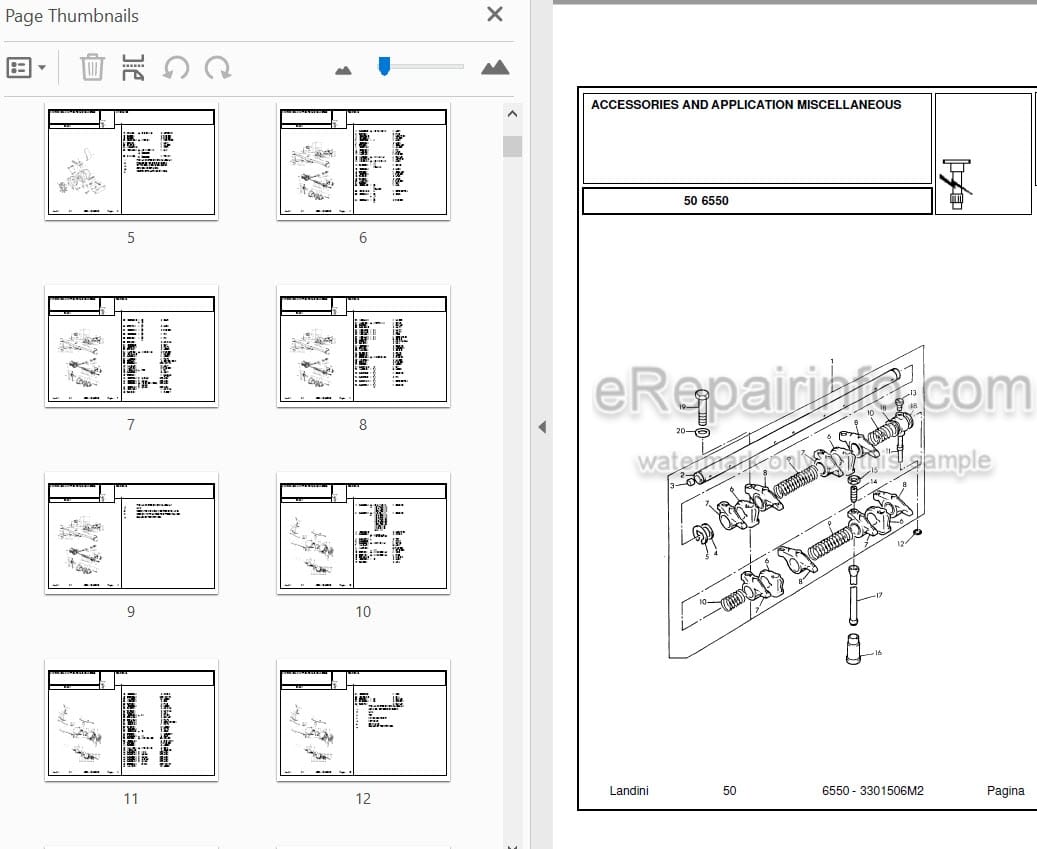Adjust the thumbnail size slider handle
Screen dimensions: 1037x849
coord(384,65)
